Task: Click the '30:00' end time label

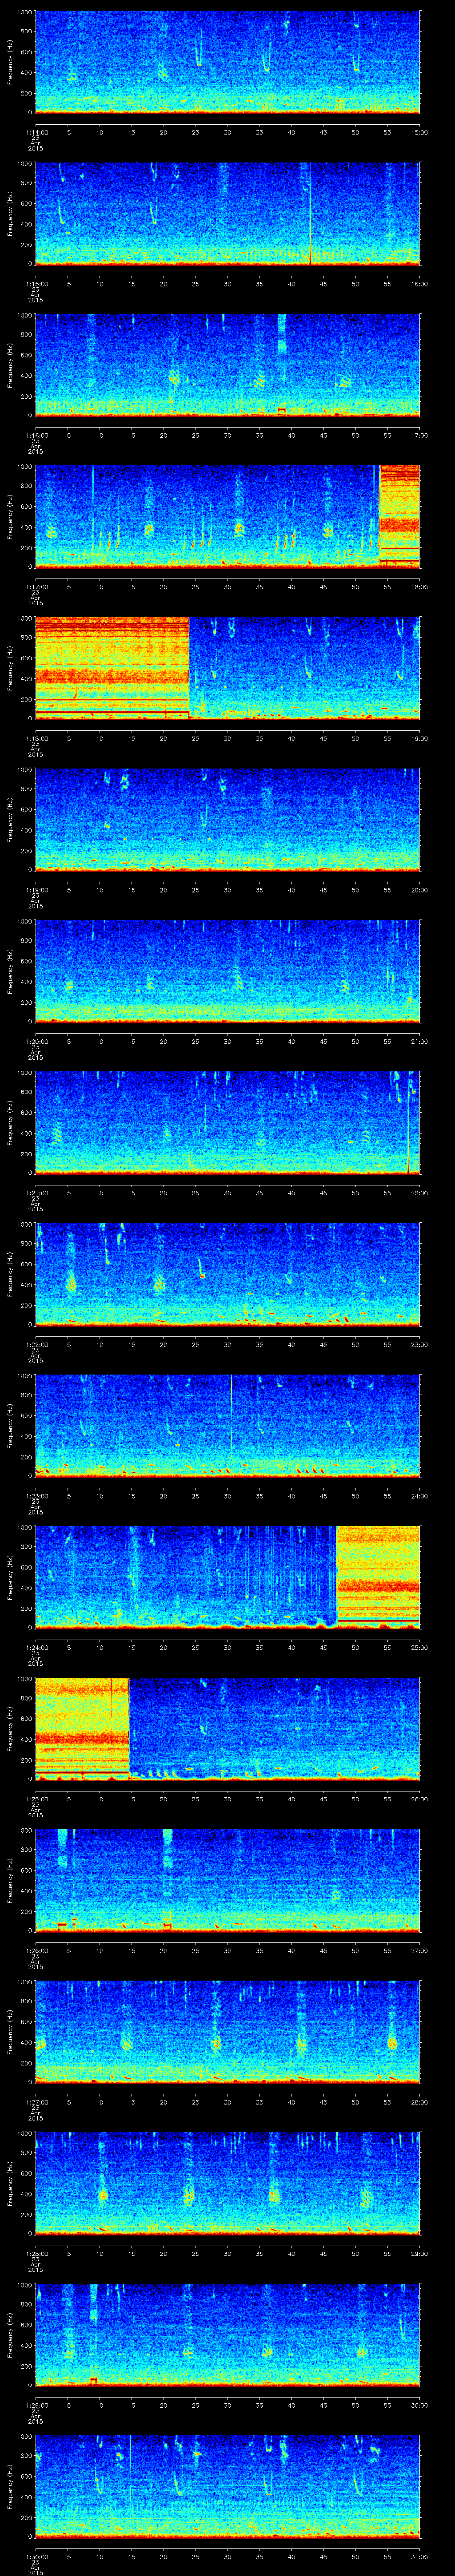Action: [420, 2405]
